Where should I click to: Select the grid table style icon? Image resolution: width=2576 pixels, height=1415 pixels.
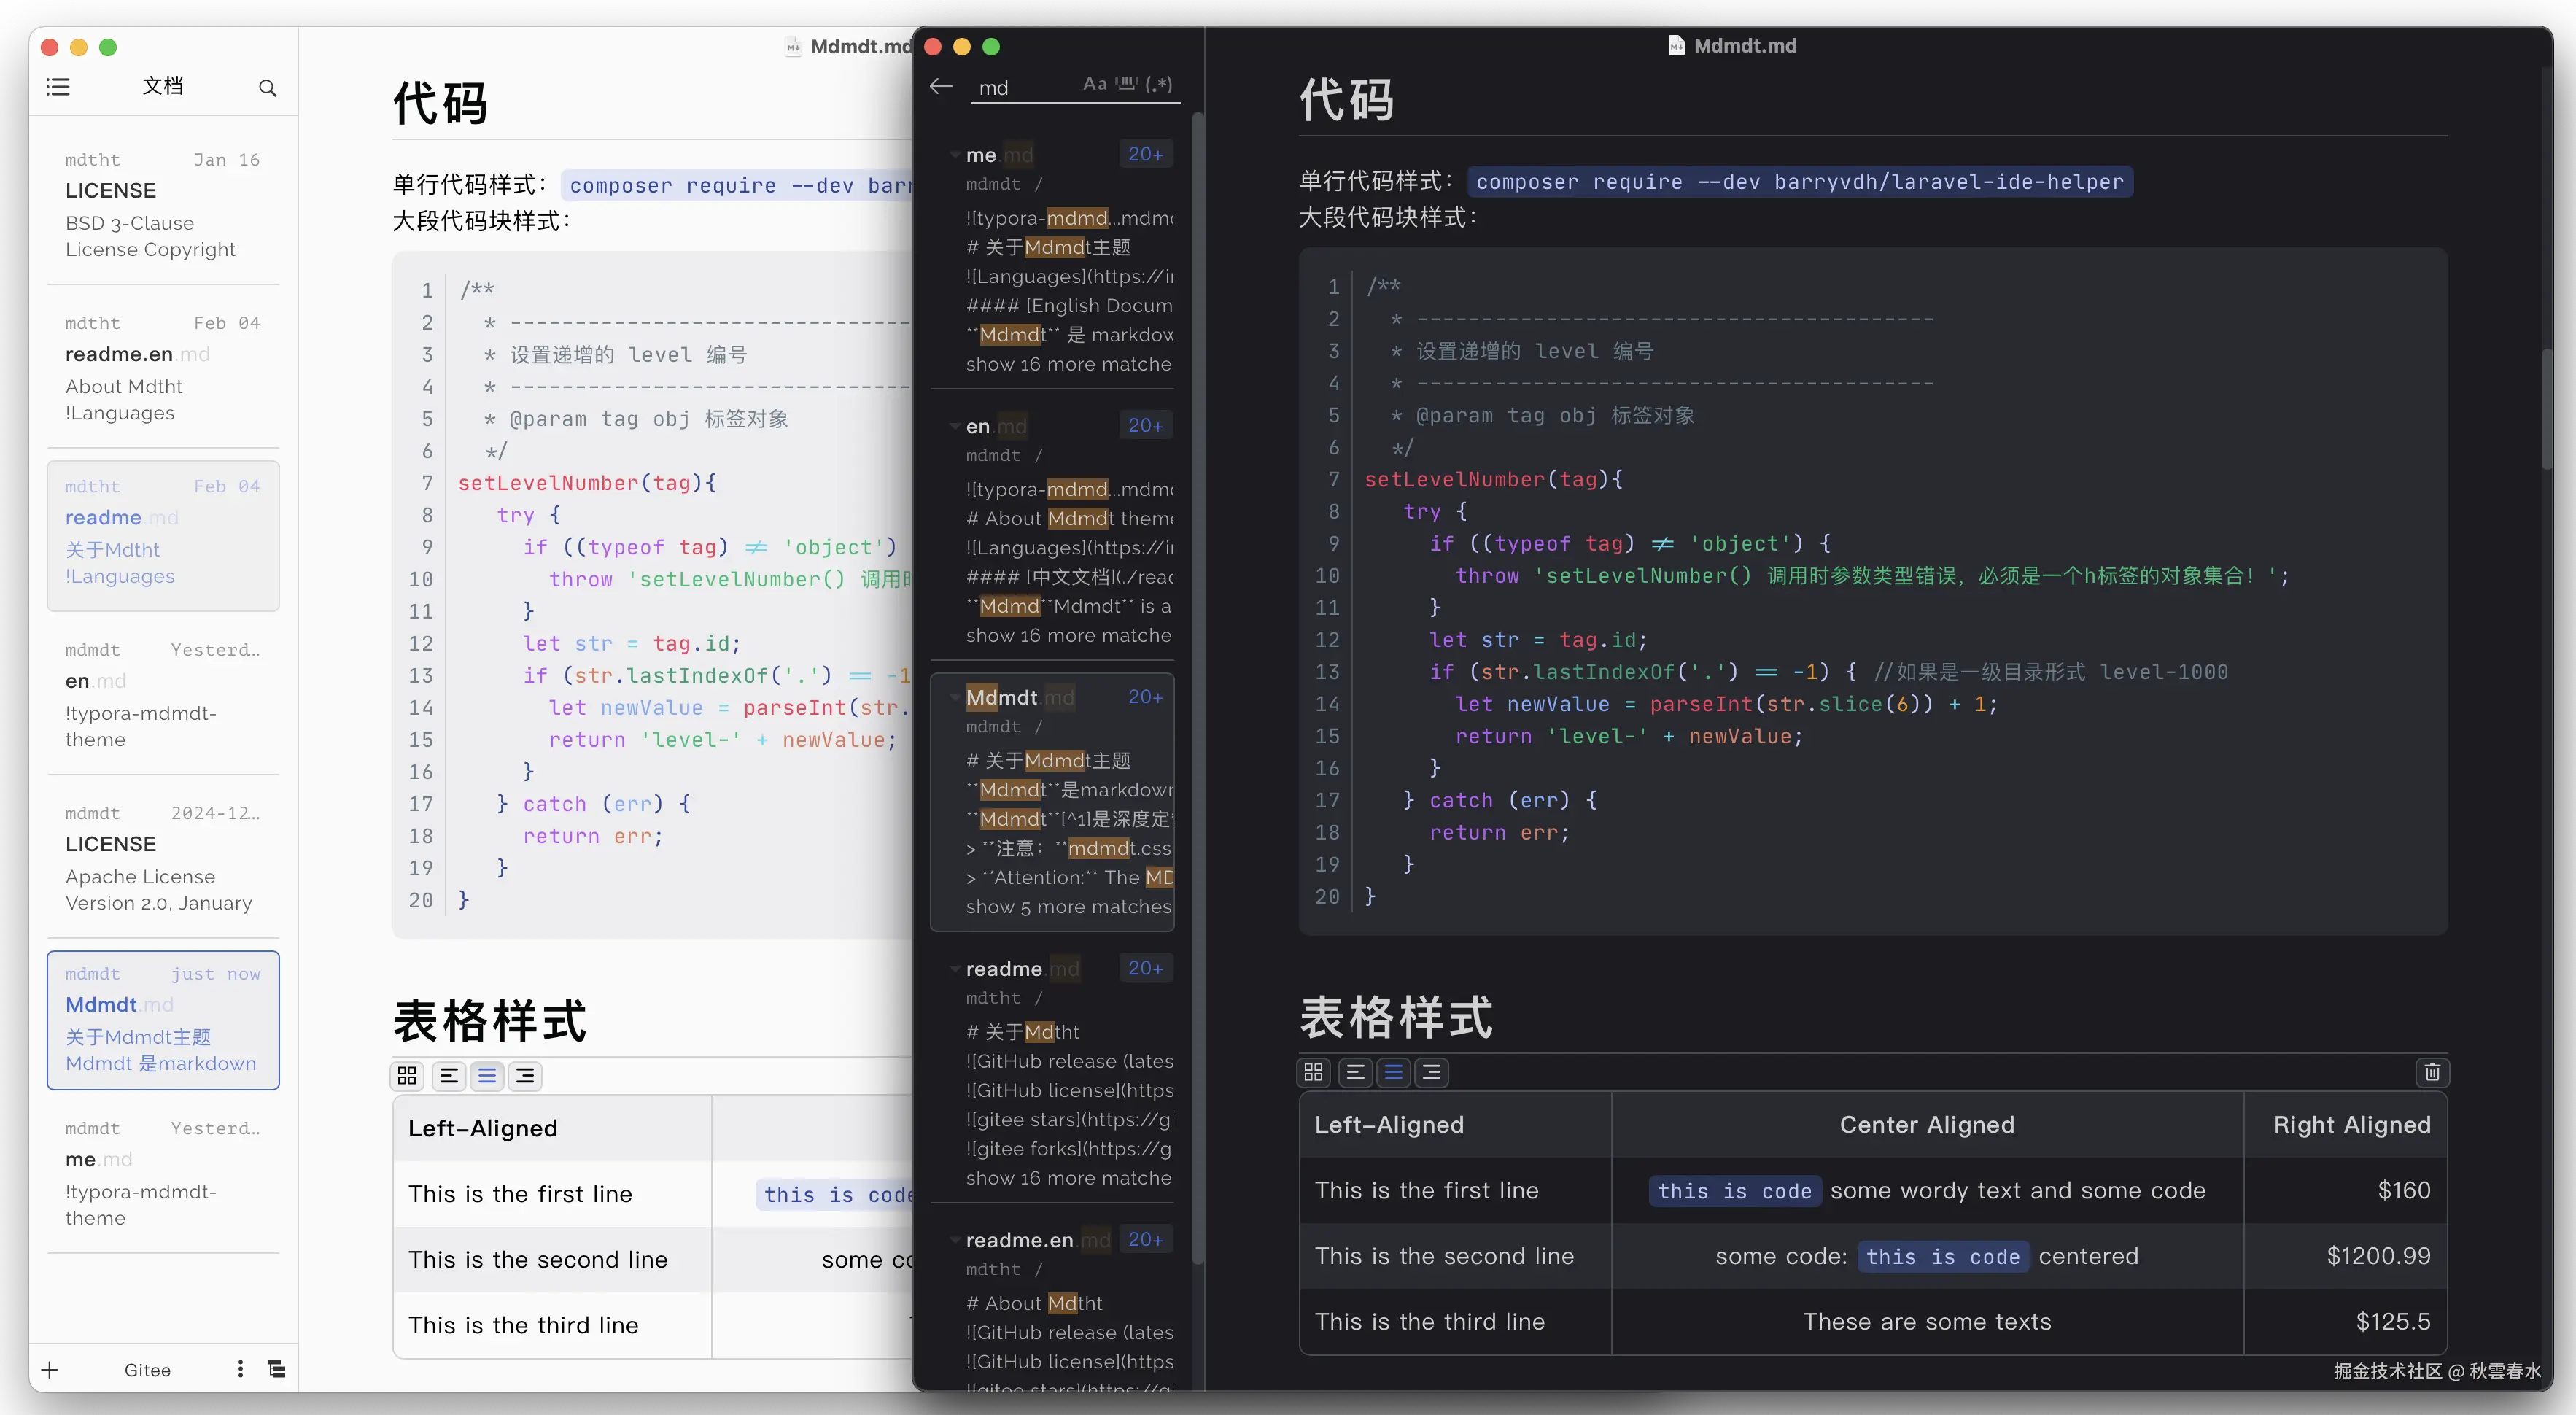pyautogui.click(x=1313, y=1073)
